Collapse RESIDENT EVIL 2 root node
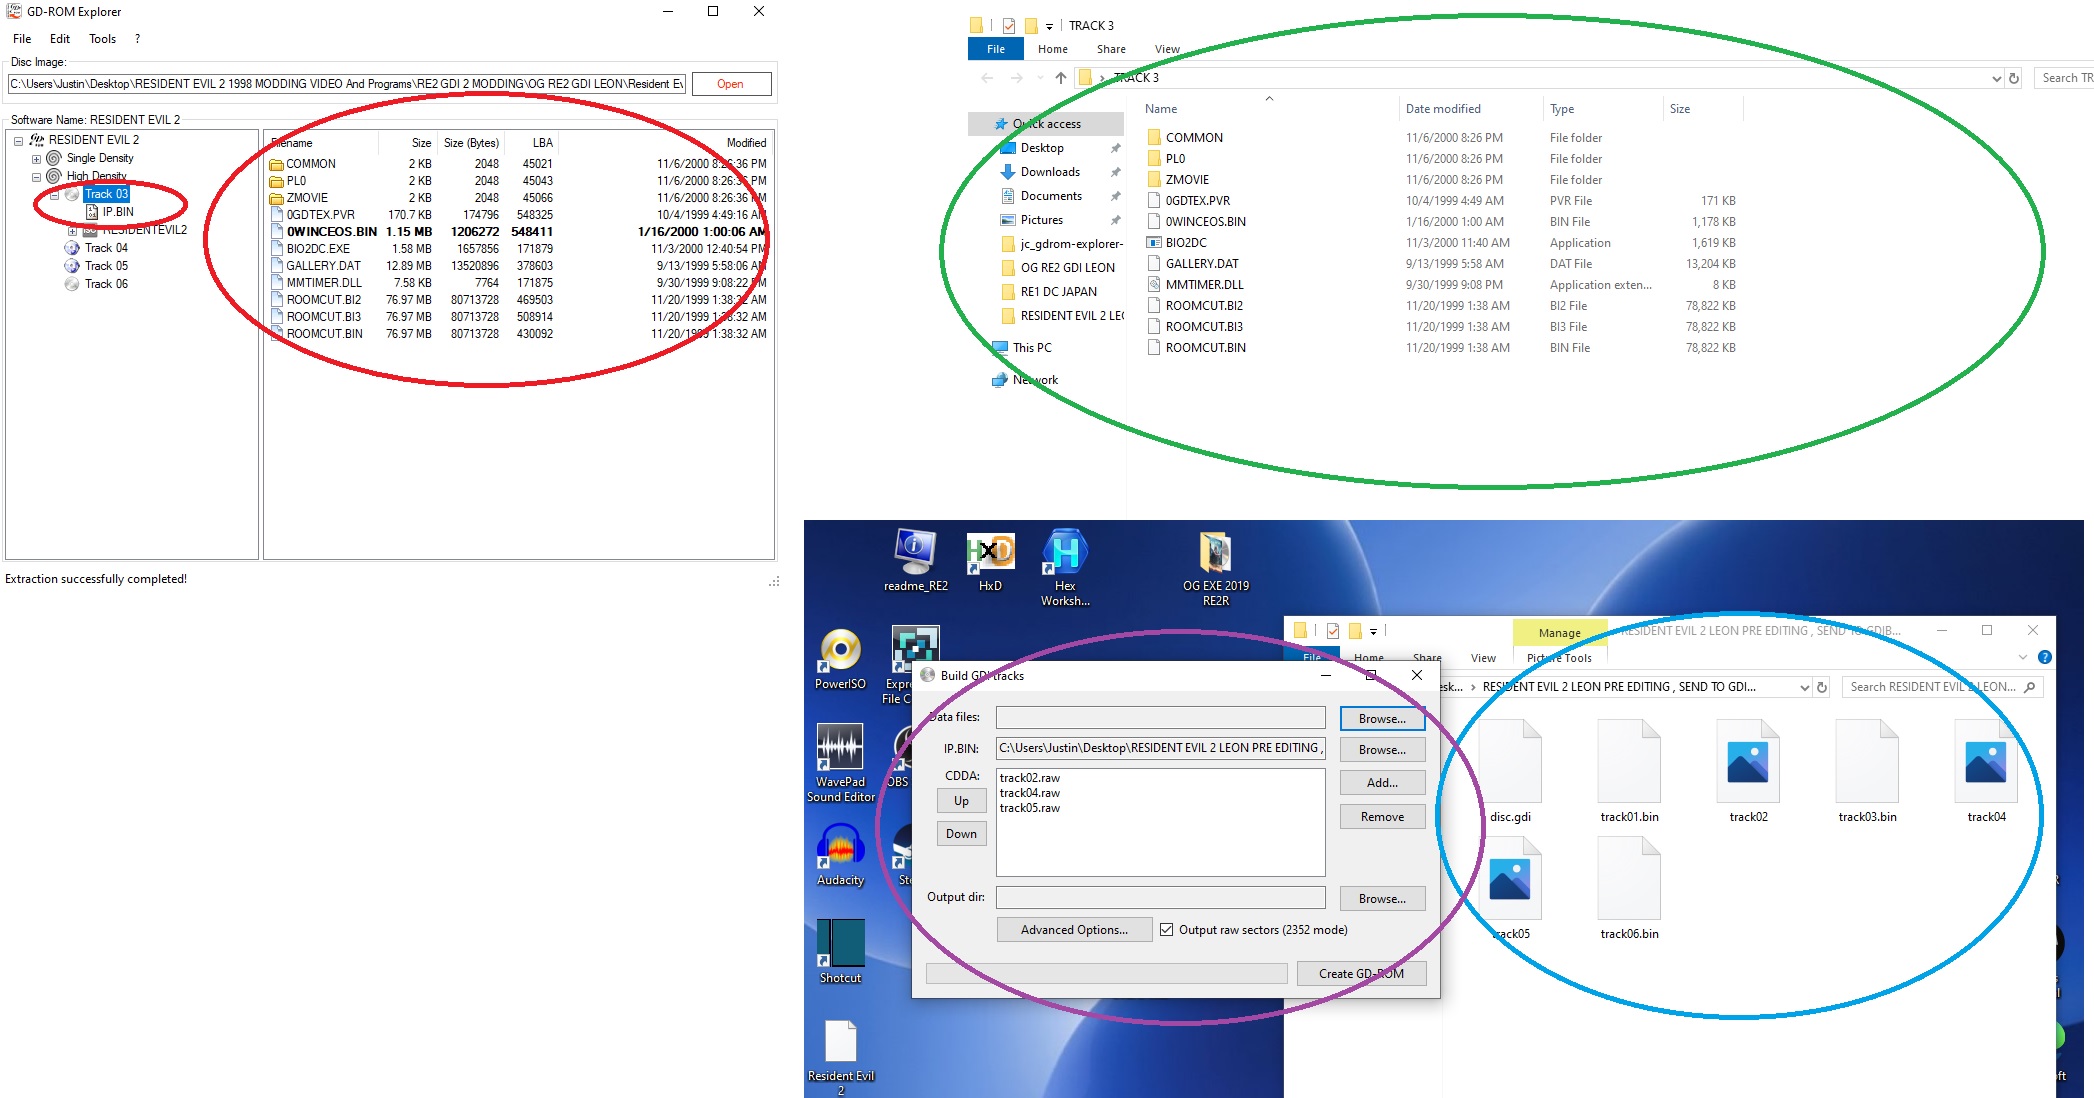2094x1098 pixels. tap(18, 141)
